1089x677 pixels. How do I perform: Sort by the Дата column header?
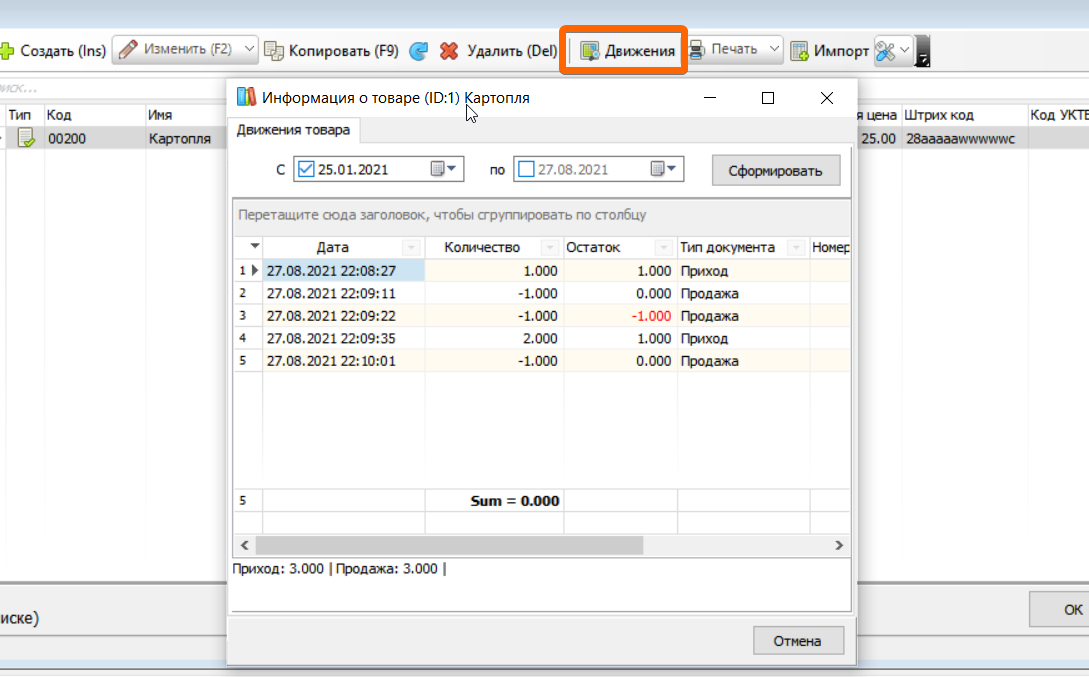point(333,247)
